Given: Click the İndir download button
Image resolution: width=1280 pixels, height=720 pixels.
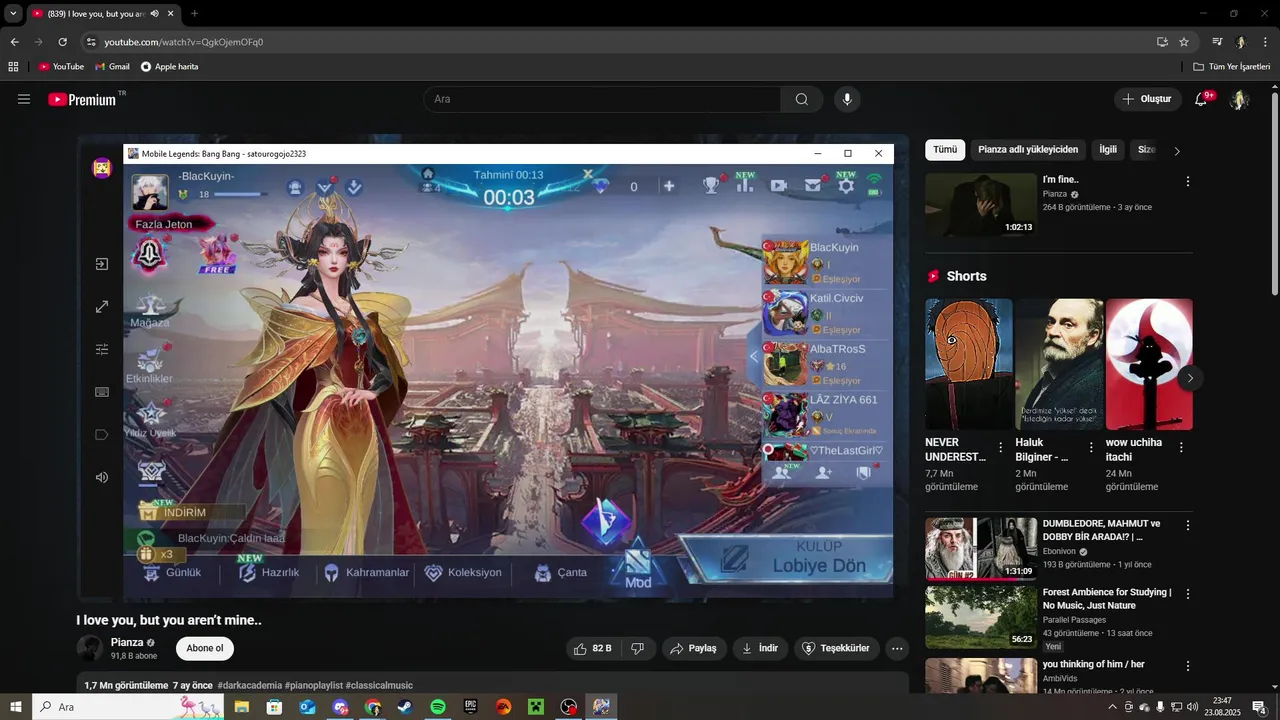Looking at the screenshot, I should 760,648.
